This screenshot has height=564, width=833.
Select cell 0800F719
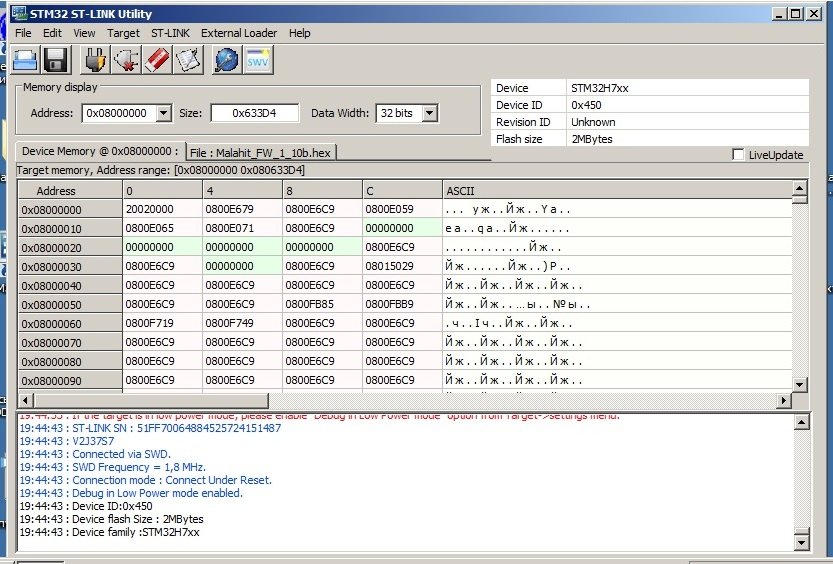point(163,323)
